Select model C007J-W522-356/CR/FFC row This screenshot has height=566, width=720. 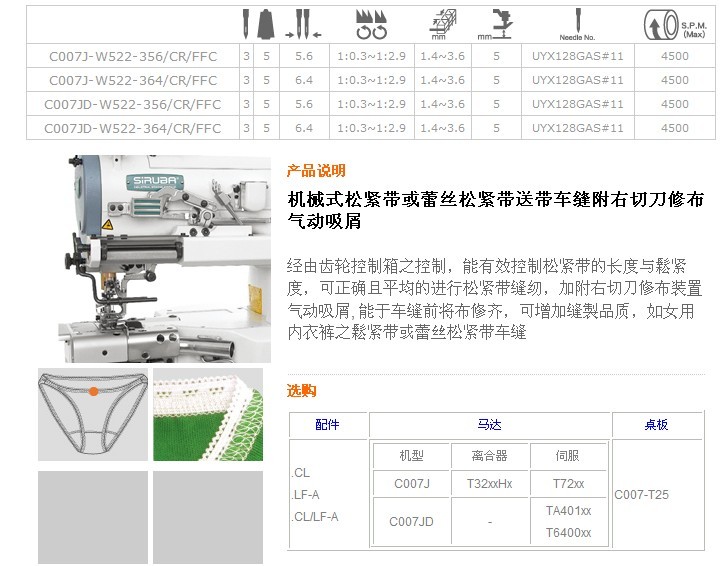(x=133, y=56)
